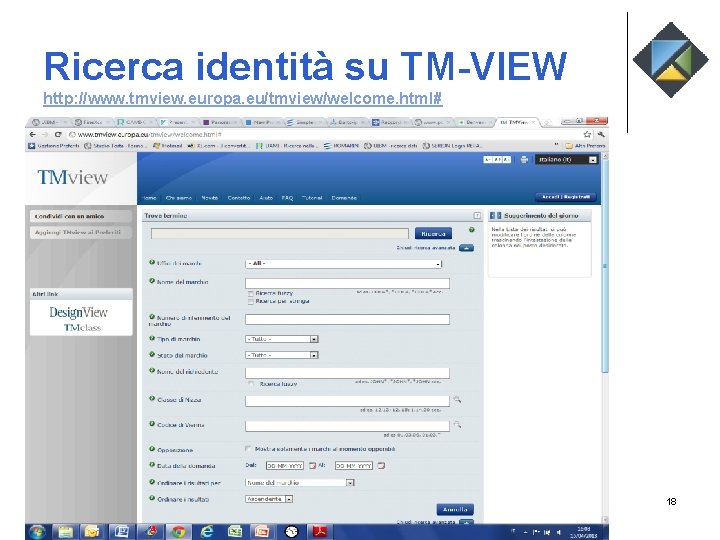Open the FAQ nav item
The width and height of the screenshot is (720, 540).
(287, 198)
